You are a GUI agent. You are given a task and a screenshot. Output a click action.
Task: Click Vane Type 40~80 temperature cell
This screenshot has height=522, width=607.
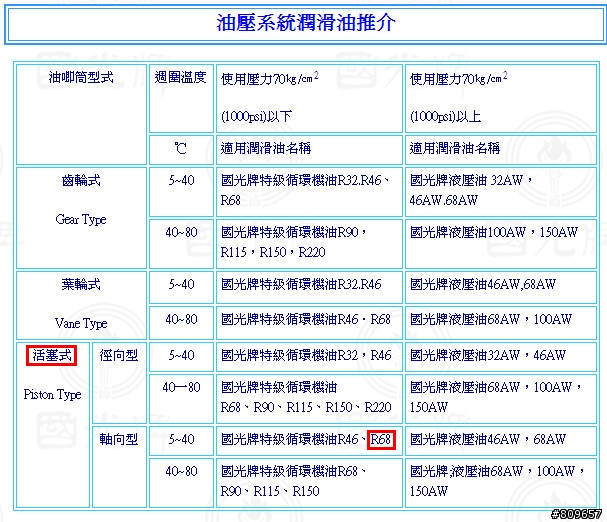pyautogui.click(x=181, y=323)
